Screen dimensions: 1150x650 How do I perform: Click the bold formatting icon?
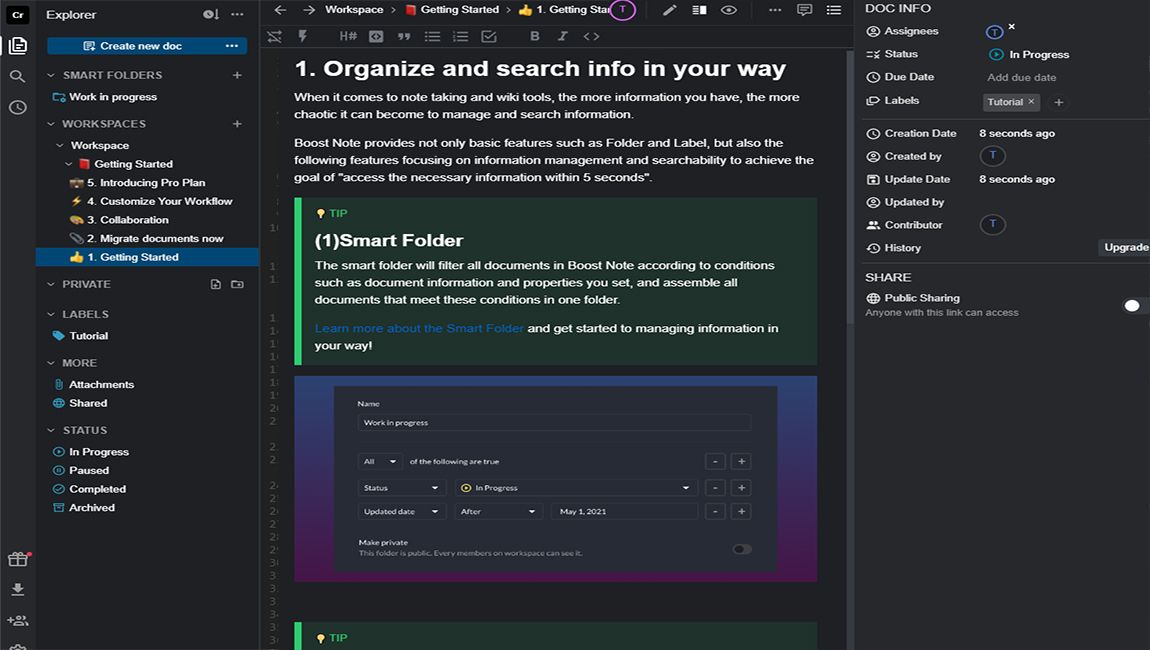(535, 36)
